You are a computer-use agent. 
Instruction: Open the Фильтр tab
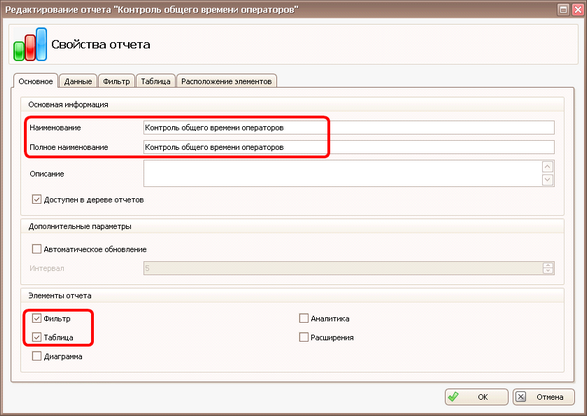tap(116, 81)
